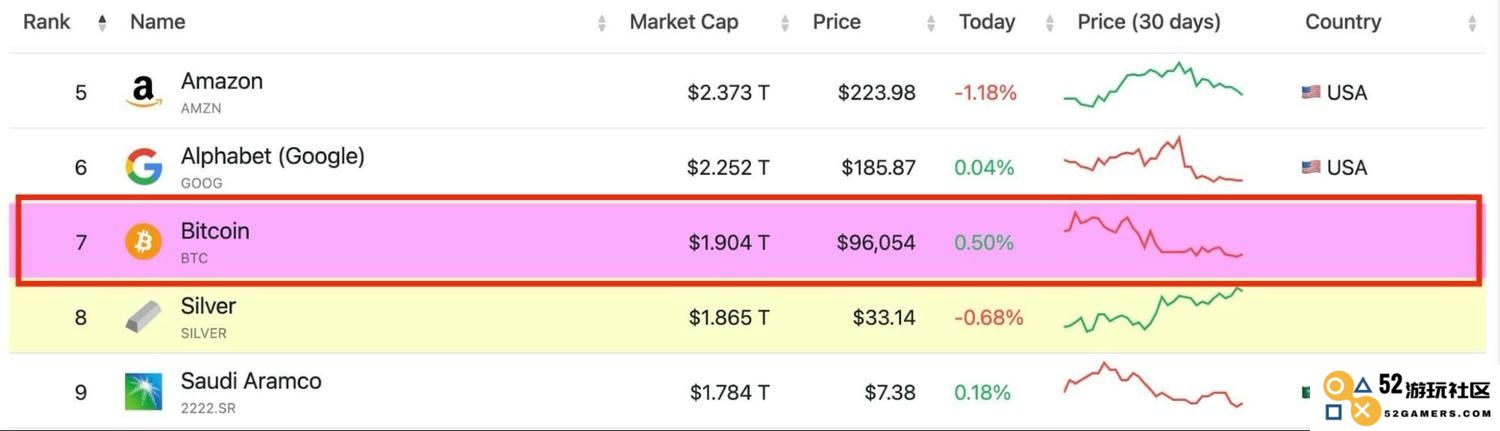Click the USA flag in Alphabet row
The width and height of the screenshot is (1500, 431).
pos(1311,167)
